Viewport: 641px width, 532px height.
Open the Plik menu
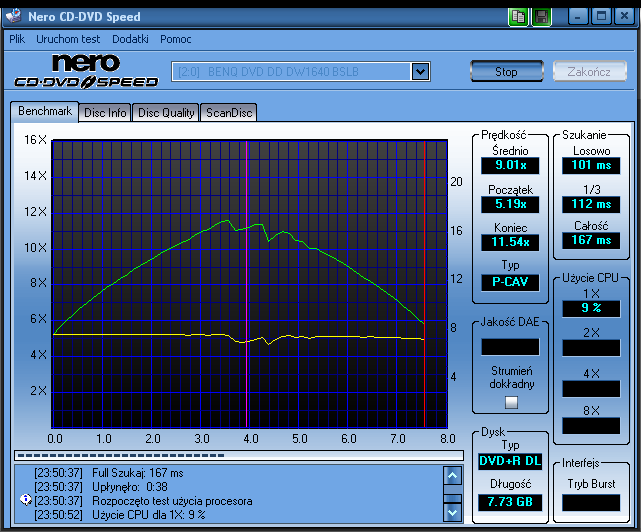coord(17,39)
